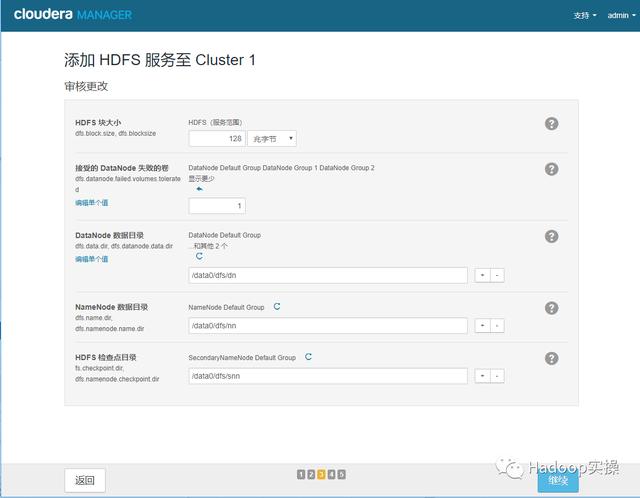Add another NameNode data directory entry
Viewport: 640px width, 498px height.
pos(482,325)
